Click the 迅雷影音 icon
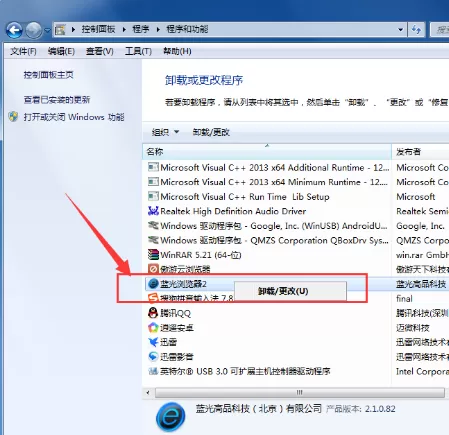 [153, 357]
